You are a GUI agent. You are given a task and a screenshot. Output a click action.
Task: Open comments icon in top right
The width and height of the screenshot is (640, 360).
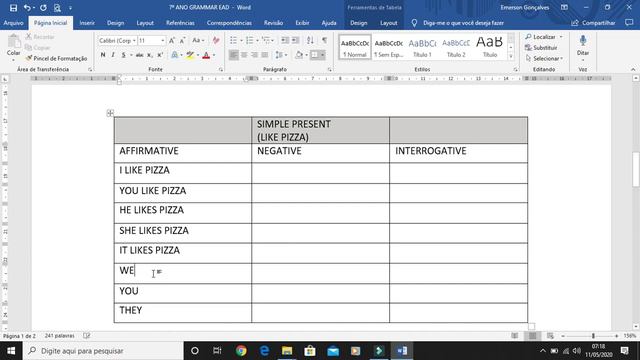pos(629,23)
